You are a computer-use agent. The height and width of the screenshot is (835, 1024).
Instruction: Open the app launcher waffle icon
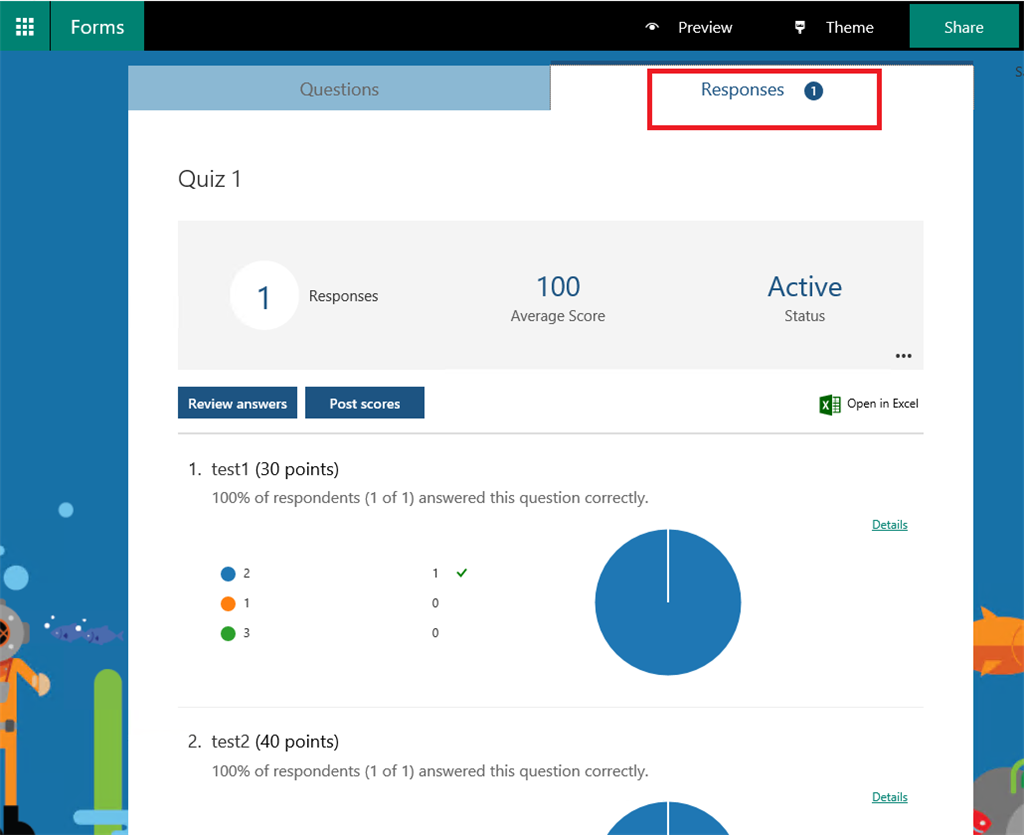coord(25,27)
